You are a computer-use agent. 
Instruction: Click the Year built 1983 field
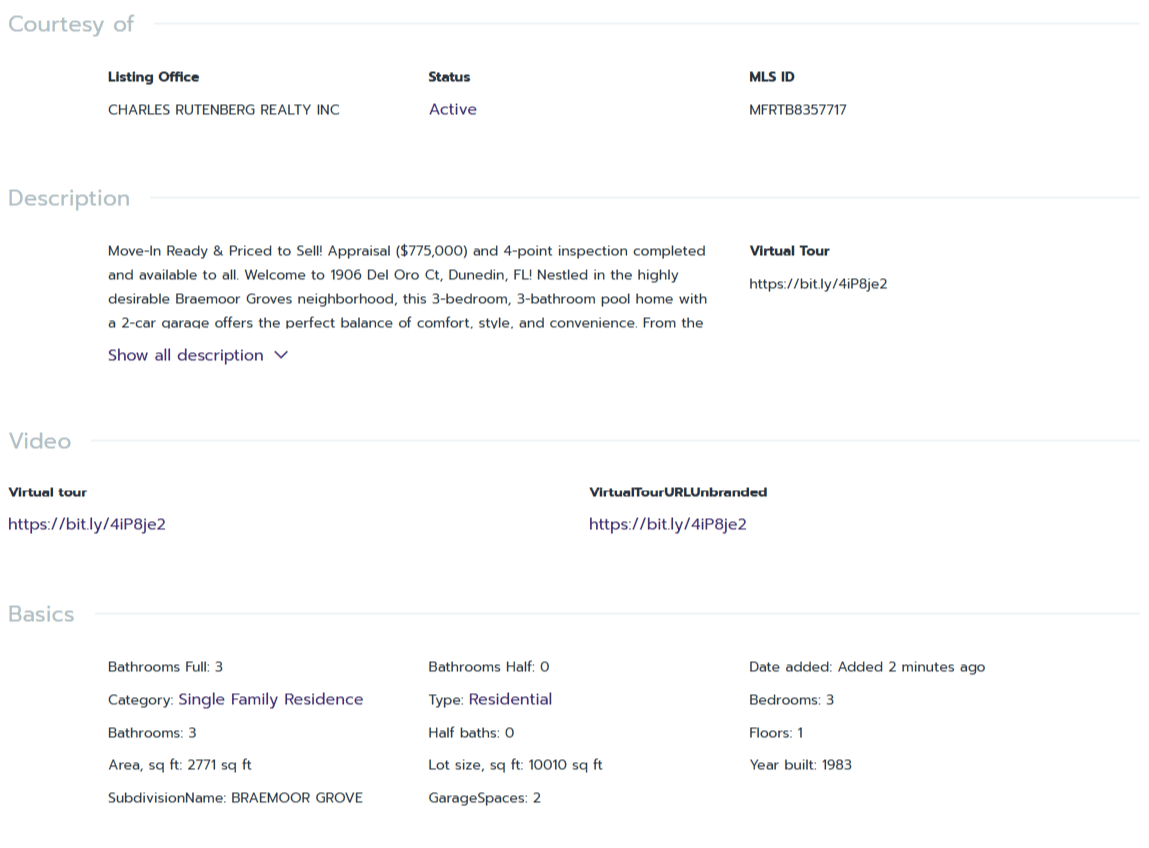[x=800, y=765]
